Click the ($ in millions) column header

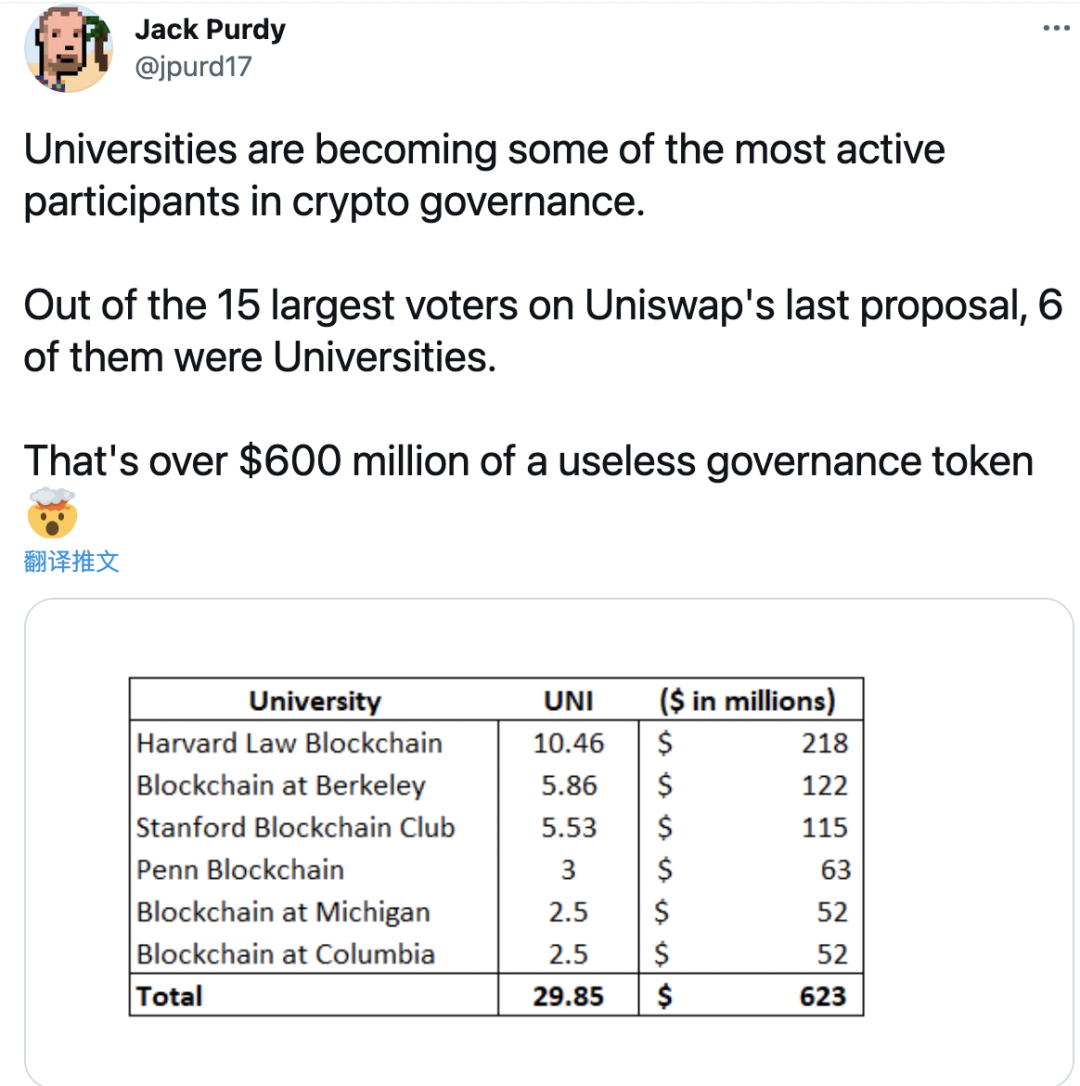747,701
